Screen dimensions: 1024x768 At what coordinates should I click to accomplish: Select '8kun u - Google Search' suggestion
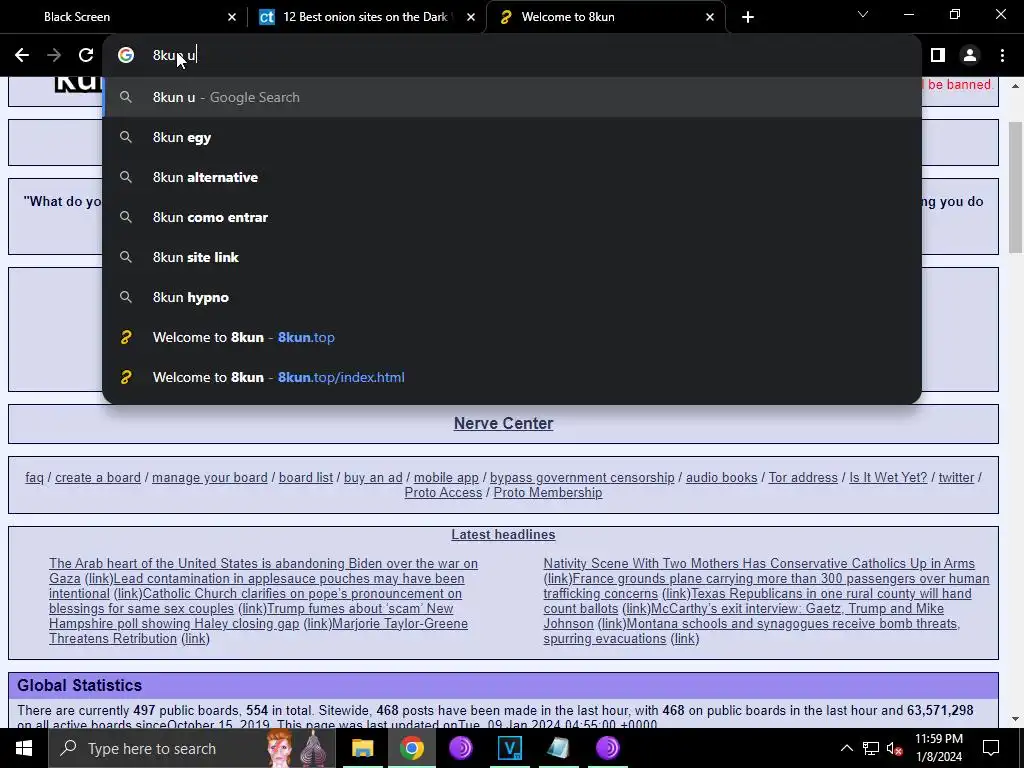coord(512,97)
